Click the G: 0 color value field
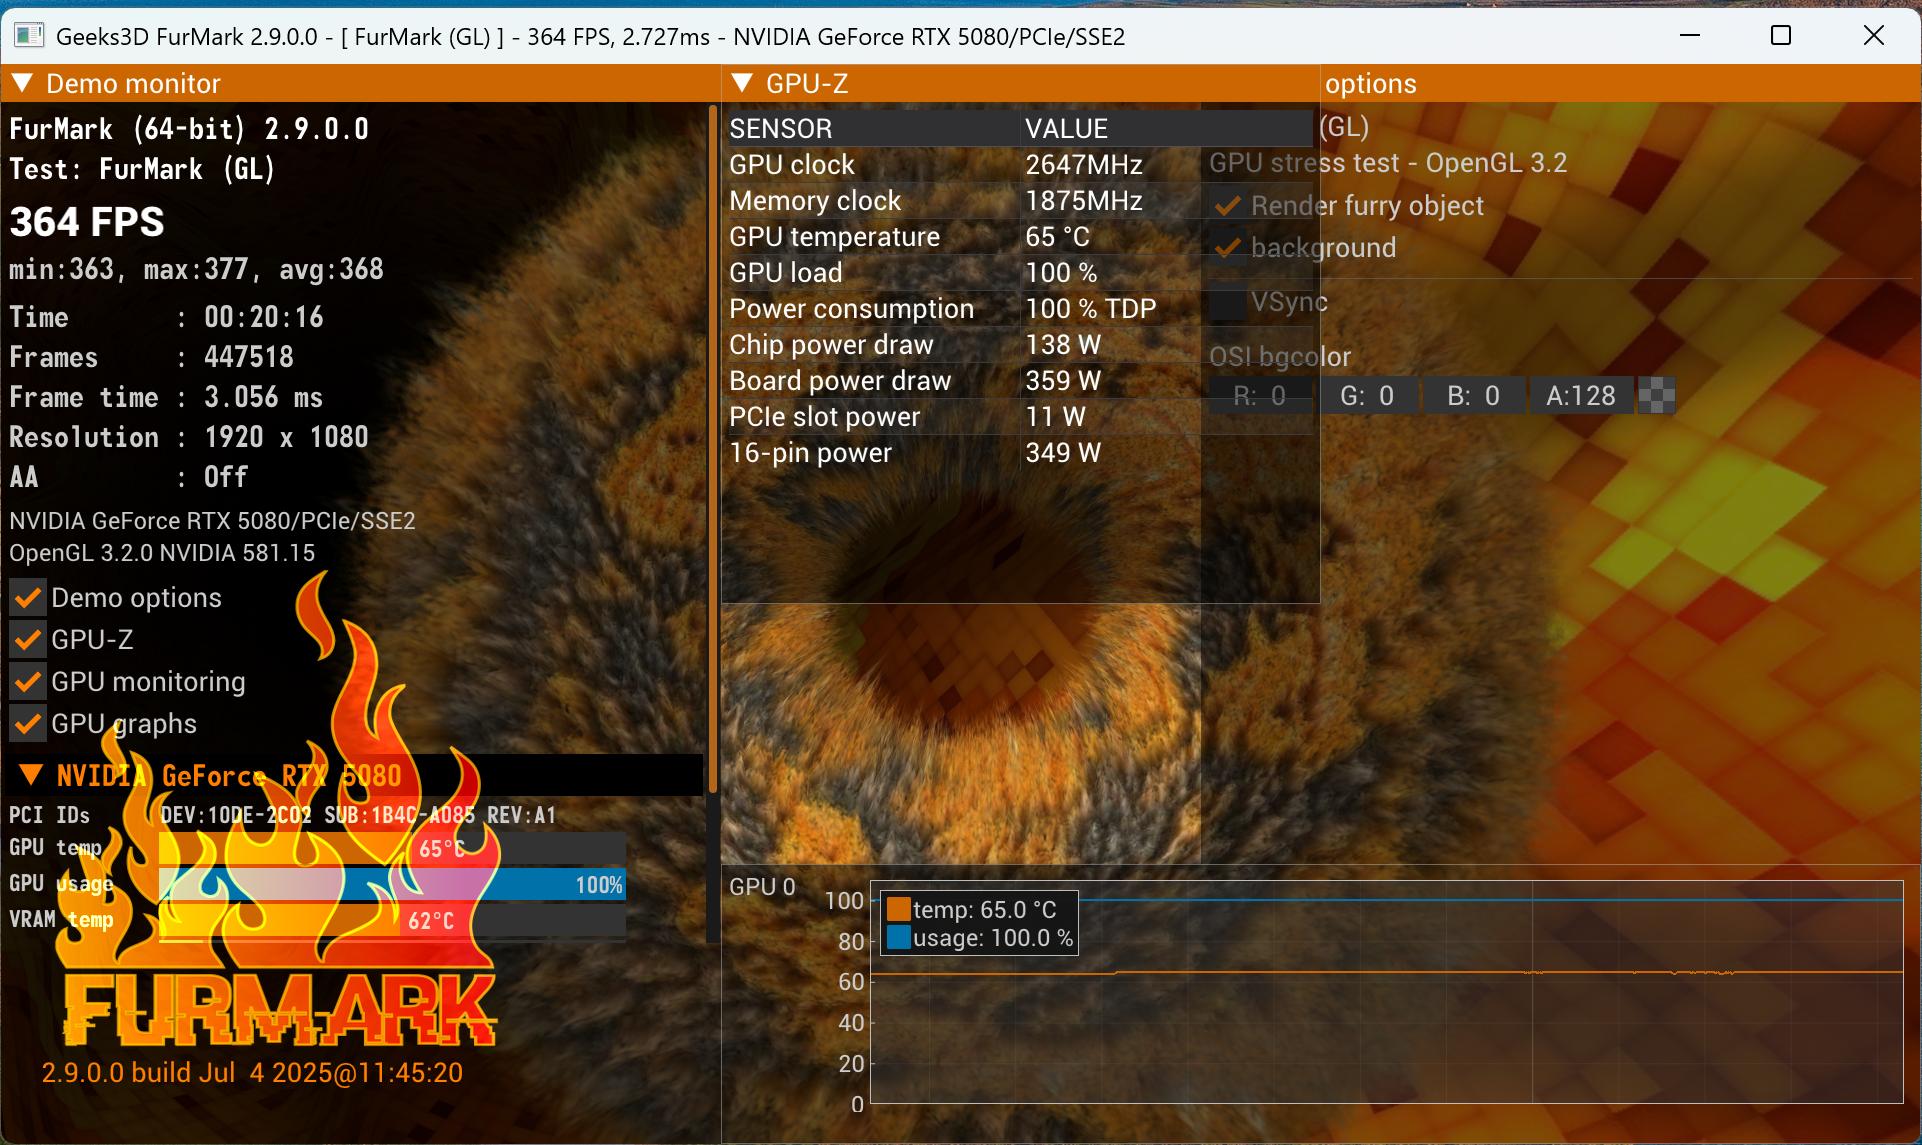Image resolution: width=1922 pixels, height=1145 pixels. (1366, 396)
